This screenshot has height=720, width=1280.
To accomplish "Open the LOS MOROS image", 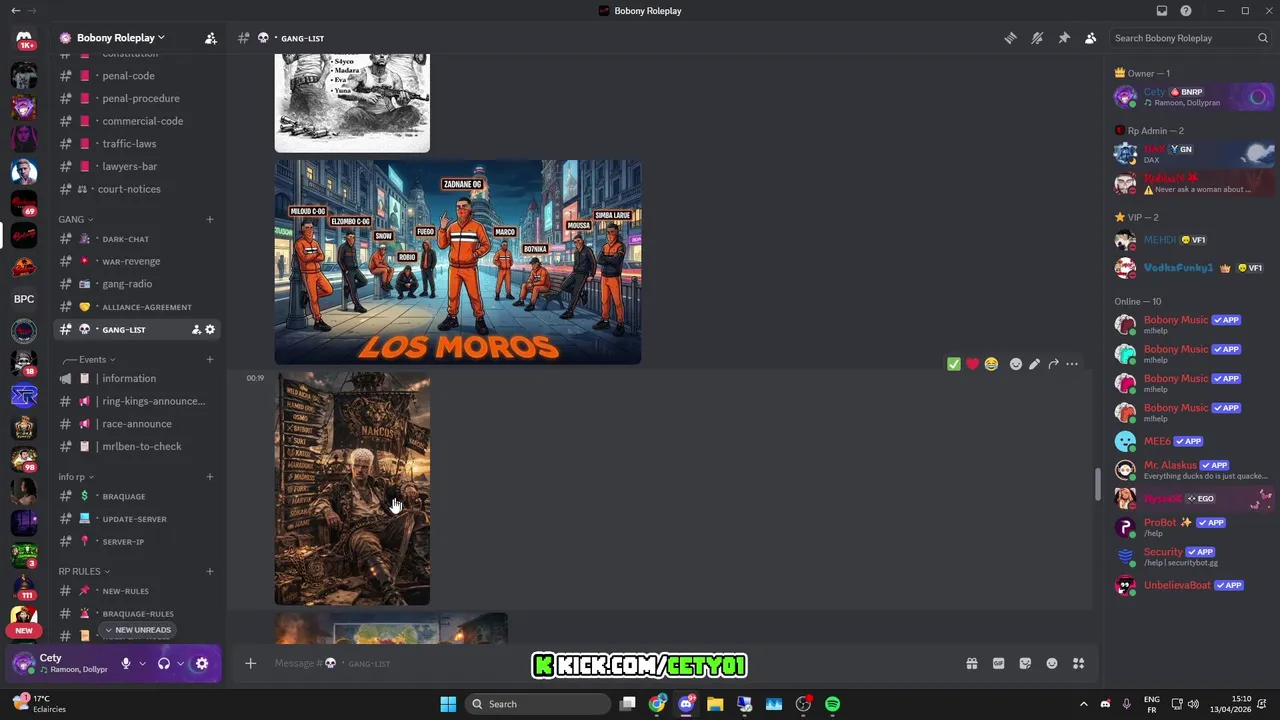I will coord(458,262).
